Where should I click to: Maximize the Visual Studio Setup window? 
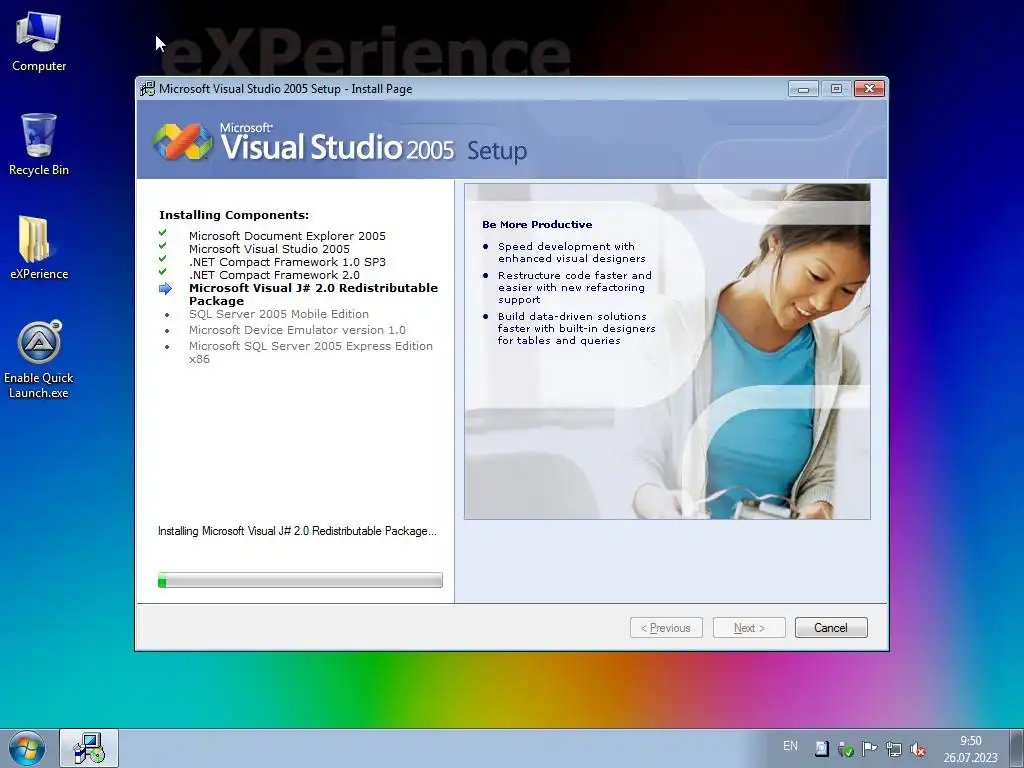click(836, 89)
